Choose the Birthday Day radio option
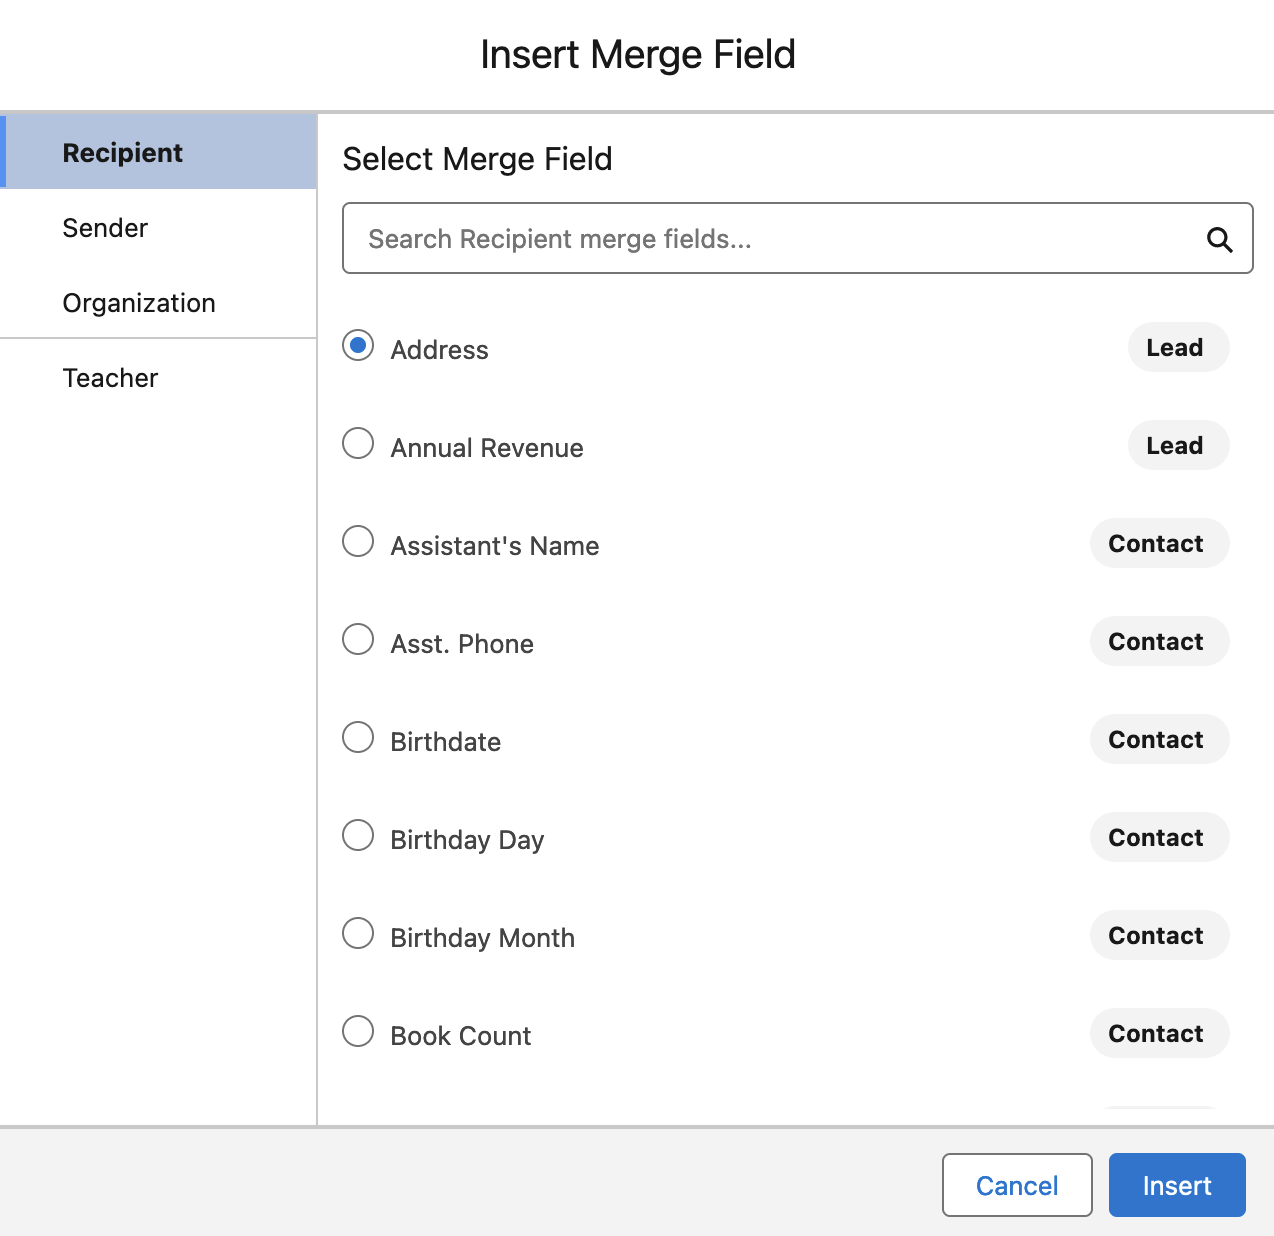Image resolution: width=1274 pixels, height=1236 pixels. click(x=358, y=835)
